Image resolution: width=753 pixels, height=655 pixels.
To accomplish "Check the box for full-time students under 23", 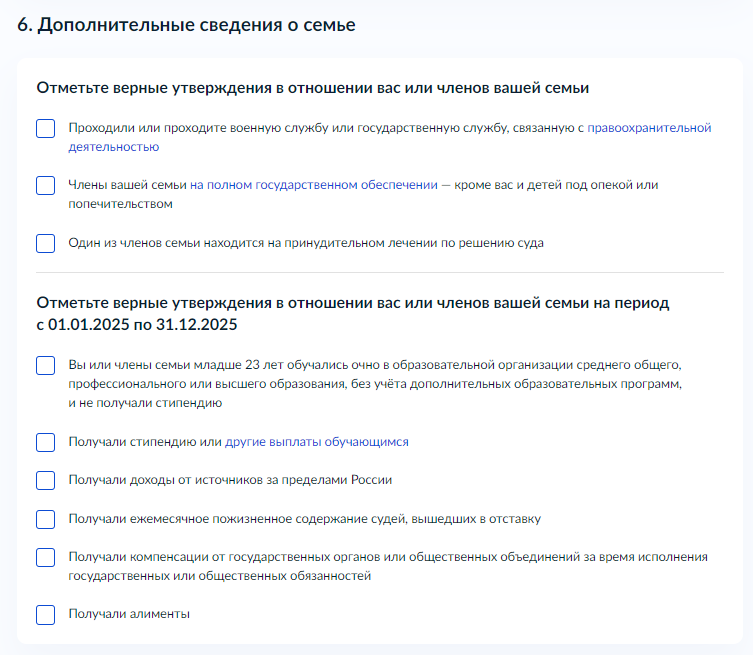I will click(45, 366).
